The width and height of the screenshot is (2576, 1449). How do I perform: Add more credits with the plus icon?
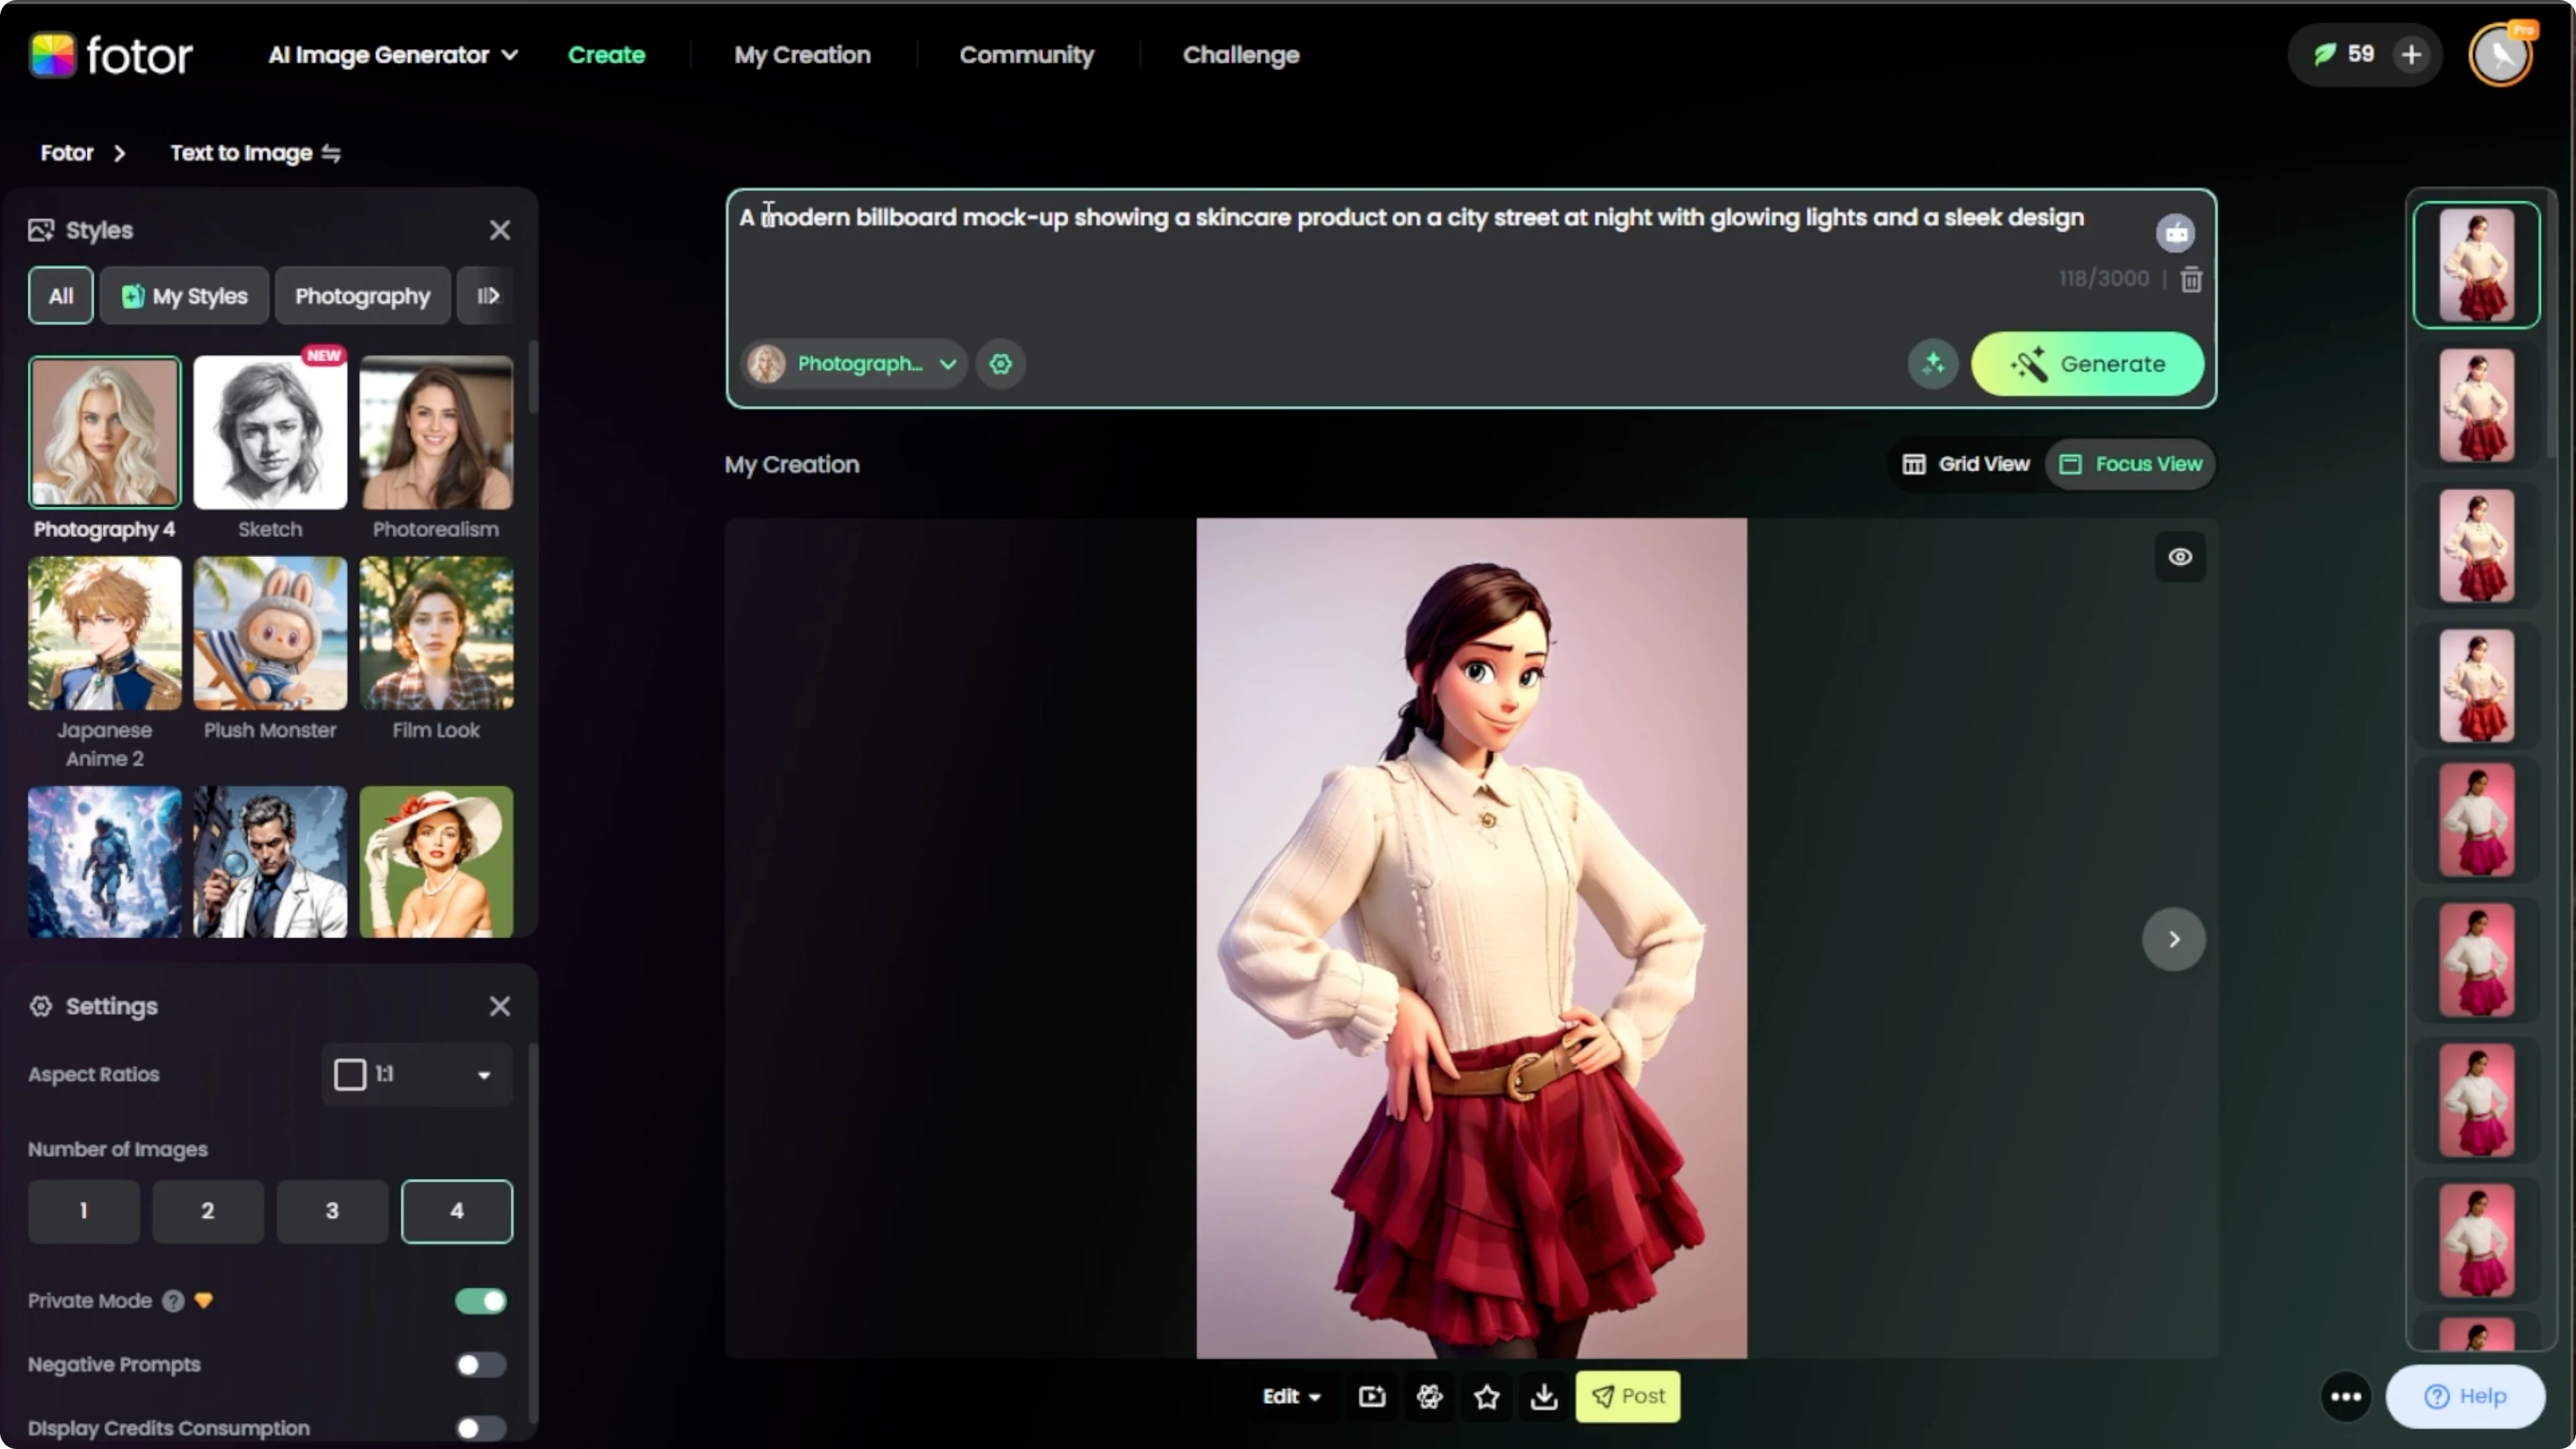point(2411,55)
